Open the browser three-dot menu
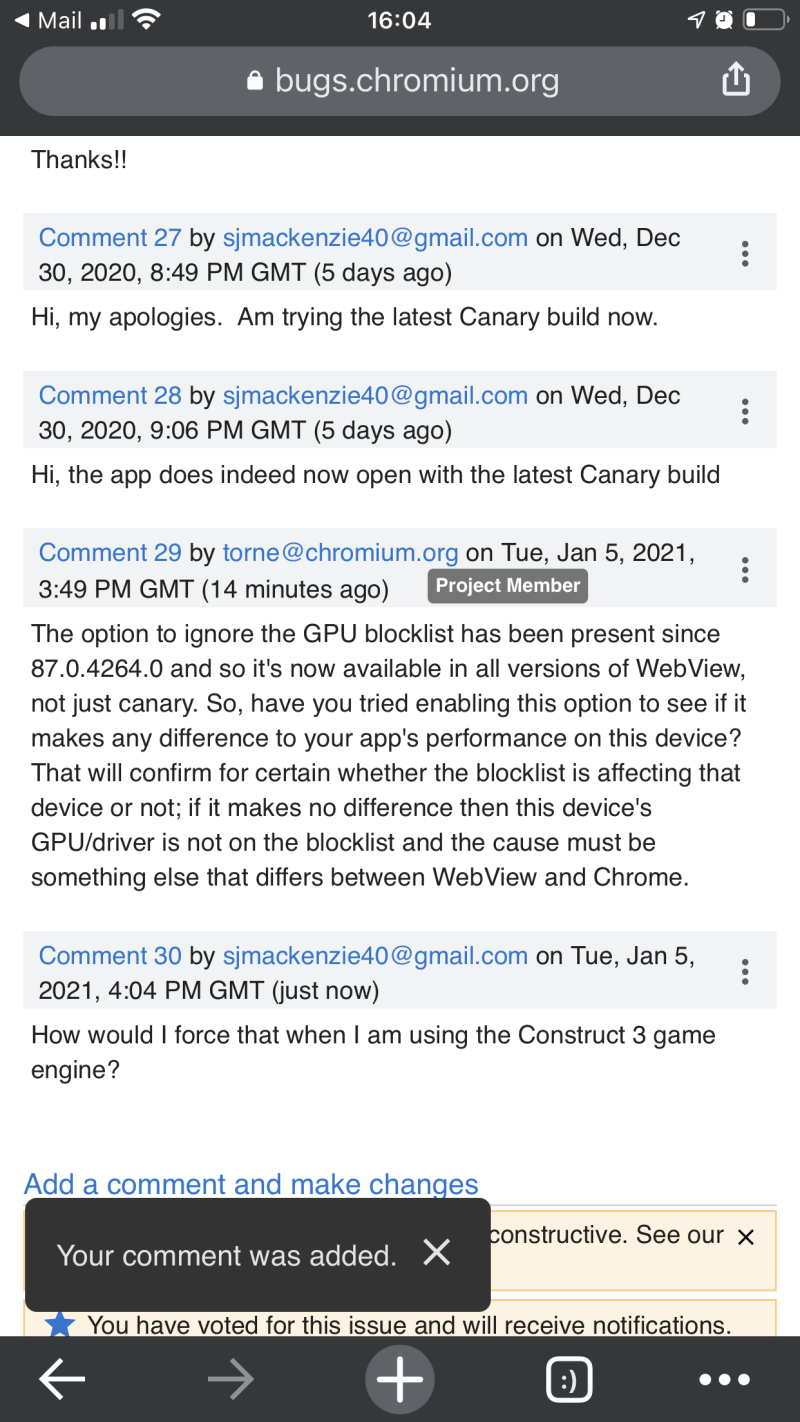The height and width of the screenshot is (1422, 800). pyautogui.click(x=724, y=1379)
